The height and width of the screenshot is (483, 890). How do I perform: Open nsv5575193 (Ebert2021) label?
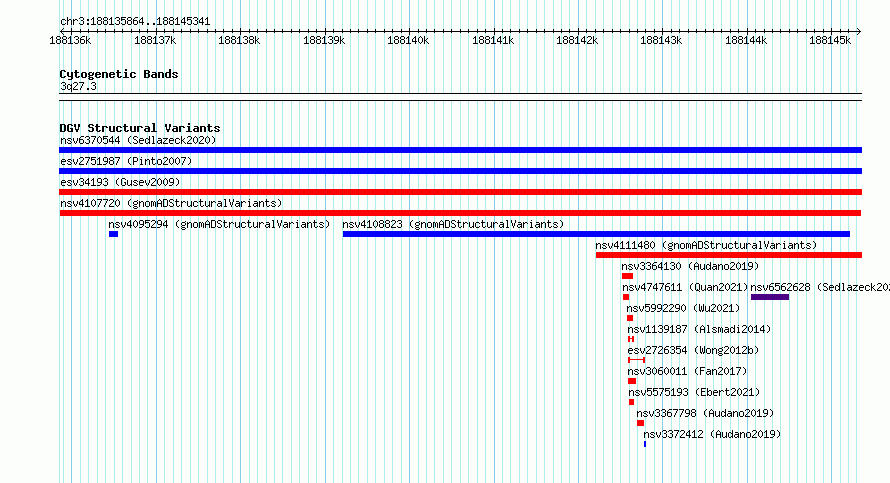(x=694, y=392)
